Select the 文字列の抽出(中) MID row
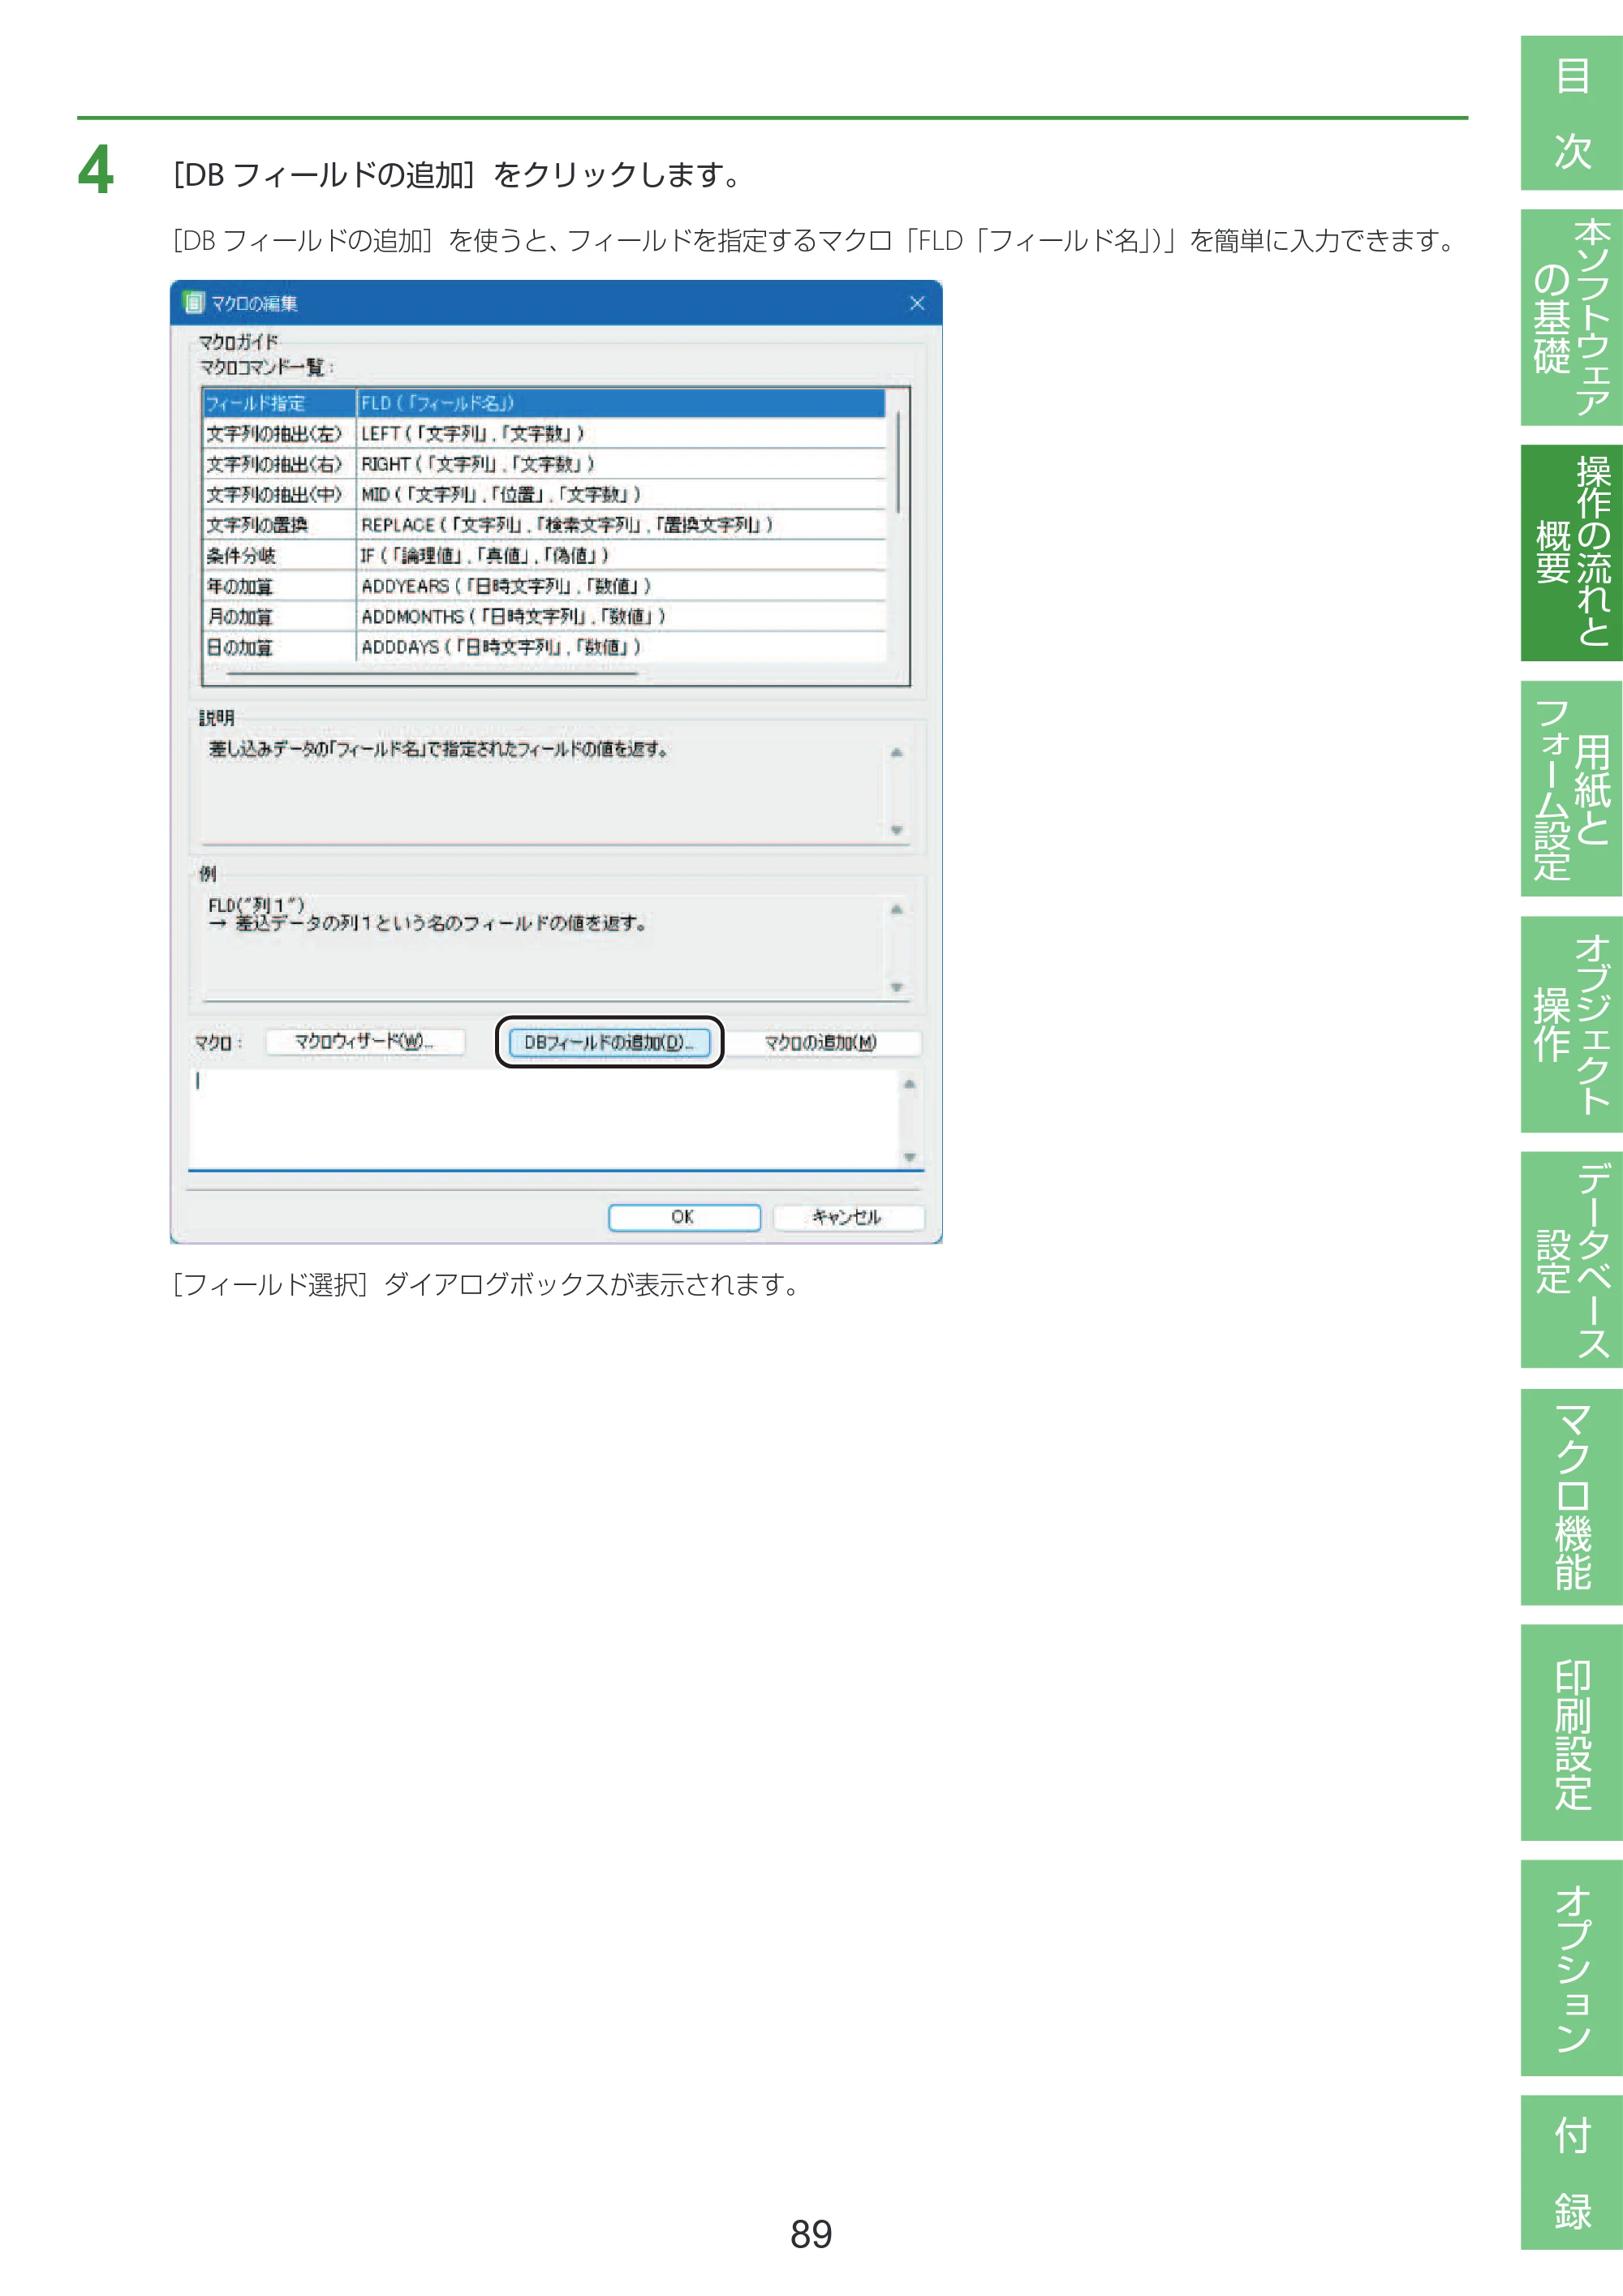The image size is (1623, 2296). [544, 494]
